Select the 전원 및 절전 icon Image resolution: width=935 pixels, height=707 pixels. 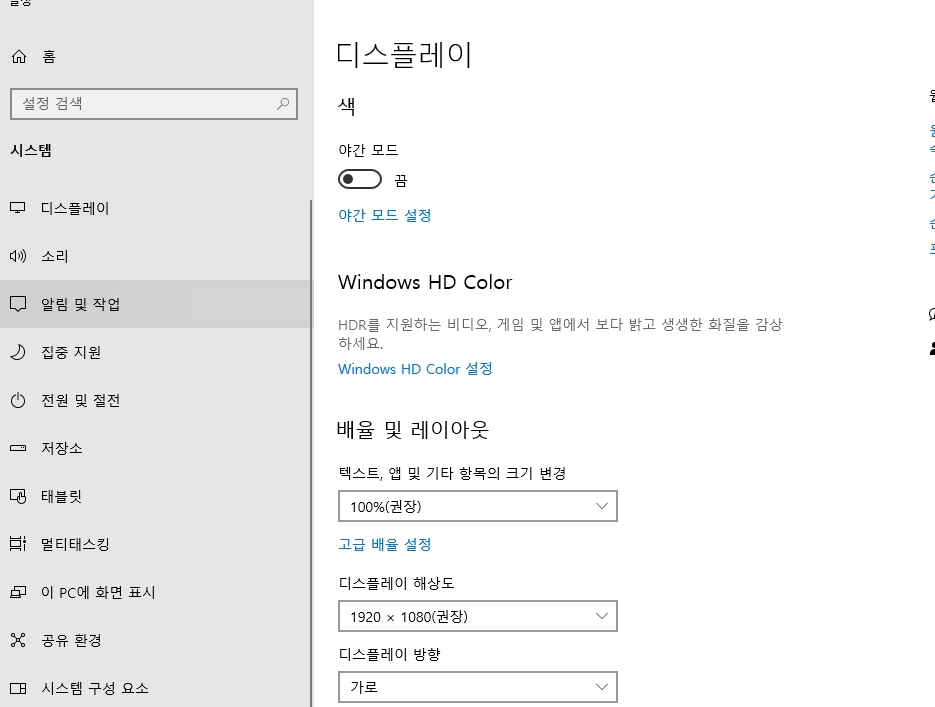pos(18,400)
